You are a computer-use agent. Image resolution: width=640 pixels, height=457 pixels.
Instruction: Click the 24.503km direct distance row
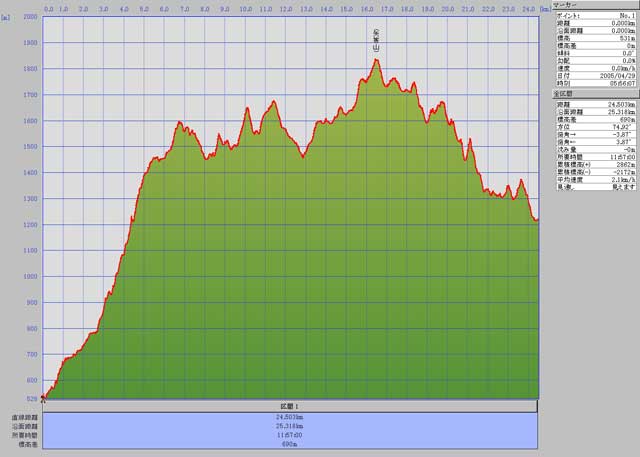click(x=291, y=417)
